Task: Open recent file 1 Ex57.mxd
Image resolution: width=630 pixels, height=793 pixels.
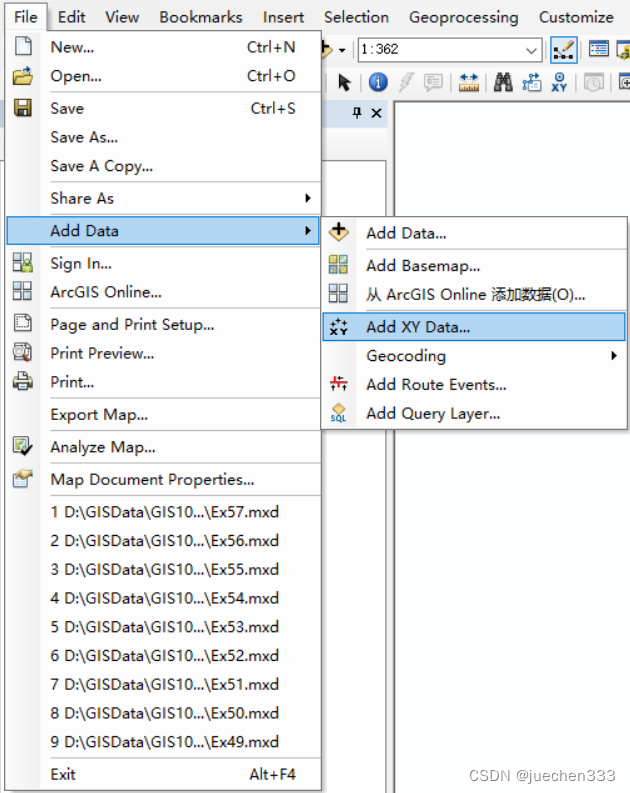Action: point(164,512)
